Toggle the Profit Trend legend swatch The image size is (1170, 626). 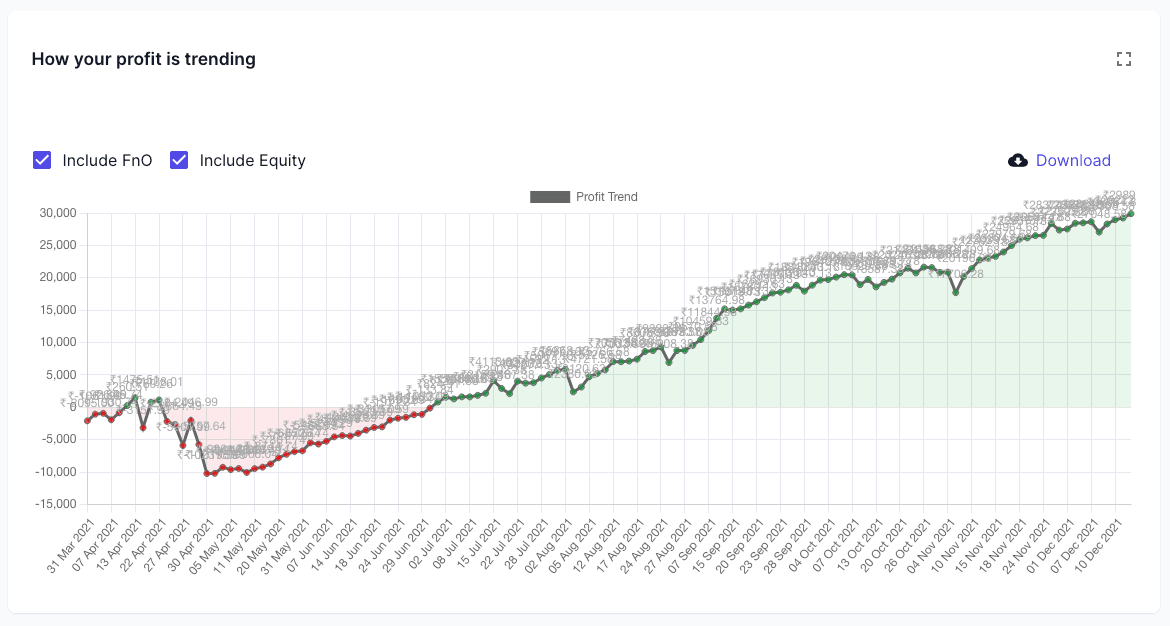click(550, 197)
